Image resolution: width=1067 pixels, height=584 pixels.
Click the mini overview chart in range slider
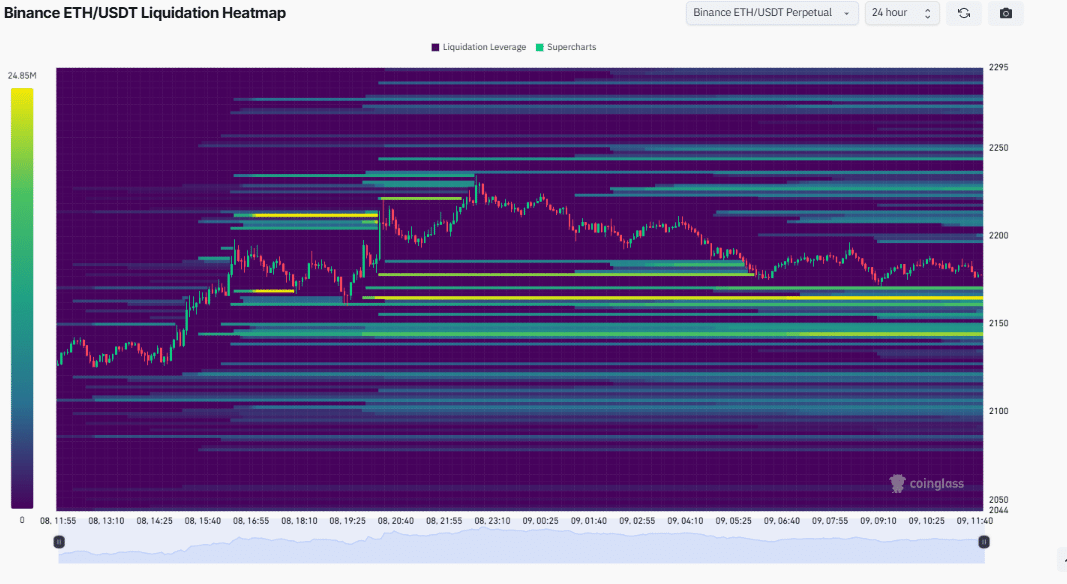click(x=520, y=547)
